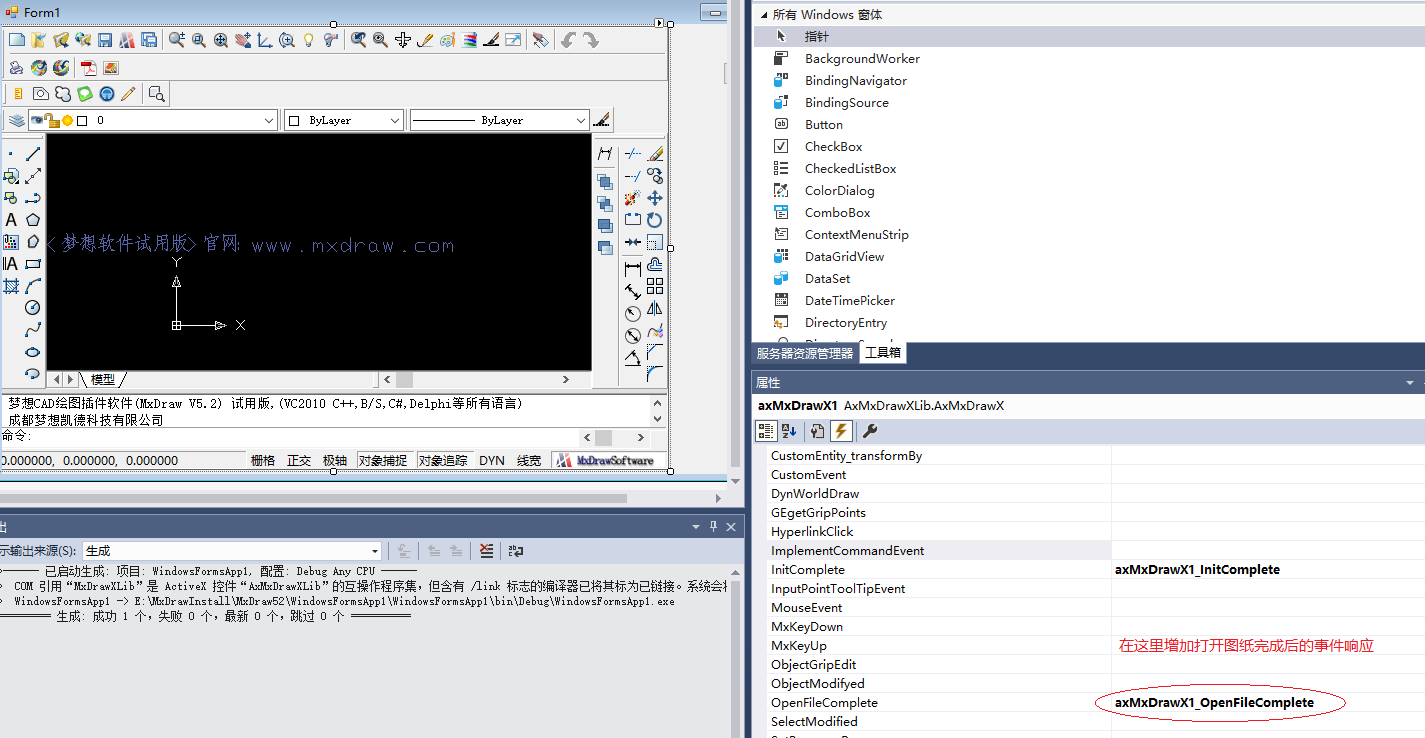Switch to 服务器资源管理器 tab
This screenshot has height=738, width=1425.
coord(804,353)
